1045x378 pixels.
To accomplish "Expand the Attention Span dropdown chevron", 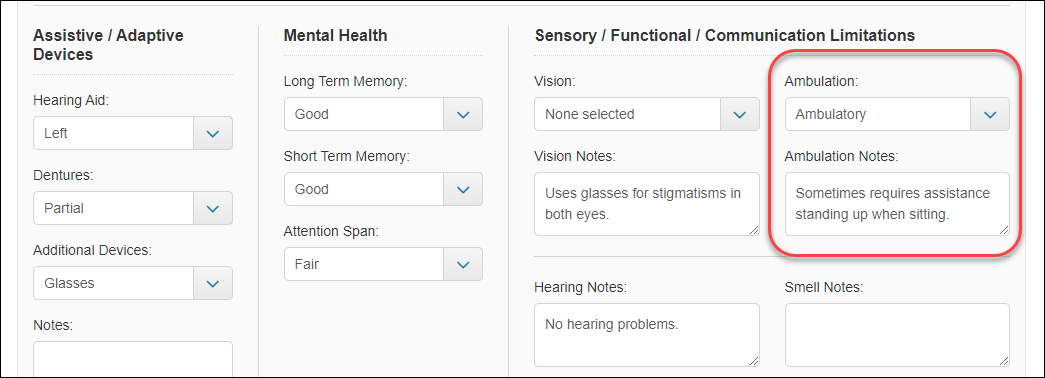I will 463,264.
